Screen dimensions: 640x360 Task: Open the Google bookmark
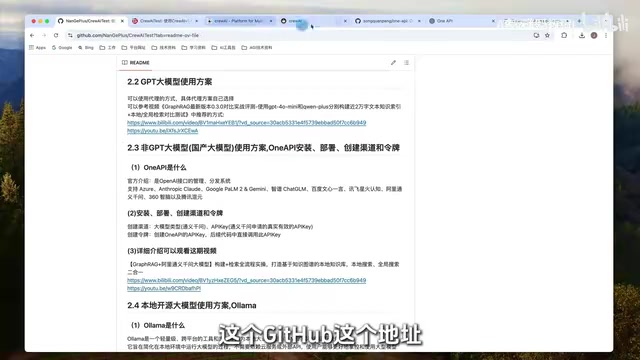(x=62, y=48)
